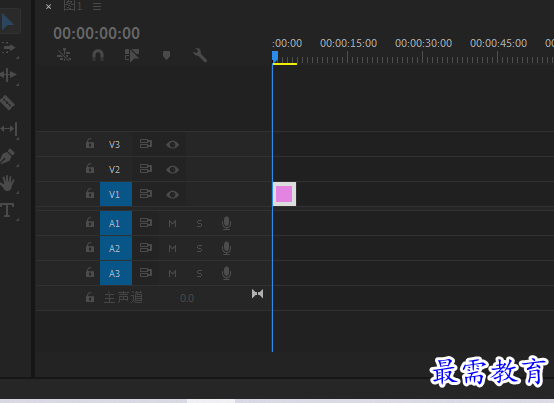The height and width of the screenshot is (403, 554).
Task: Close the sequence tab
Action: pyautogui.click(x=48, y=7)
